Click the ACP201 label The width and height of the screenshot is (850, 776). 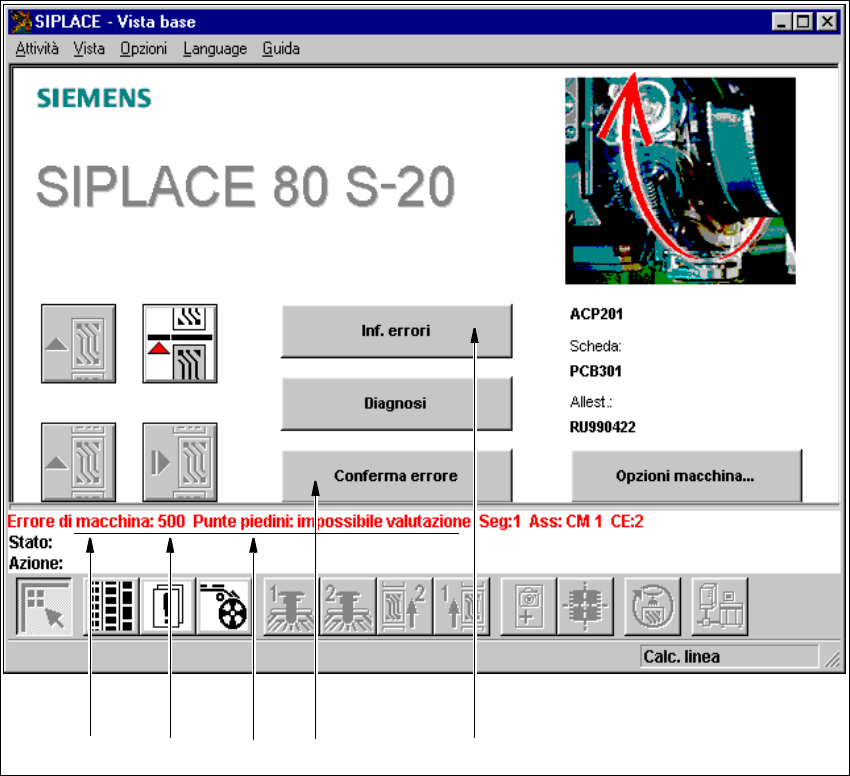coord(596,314)
